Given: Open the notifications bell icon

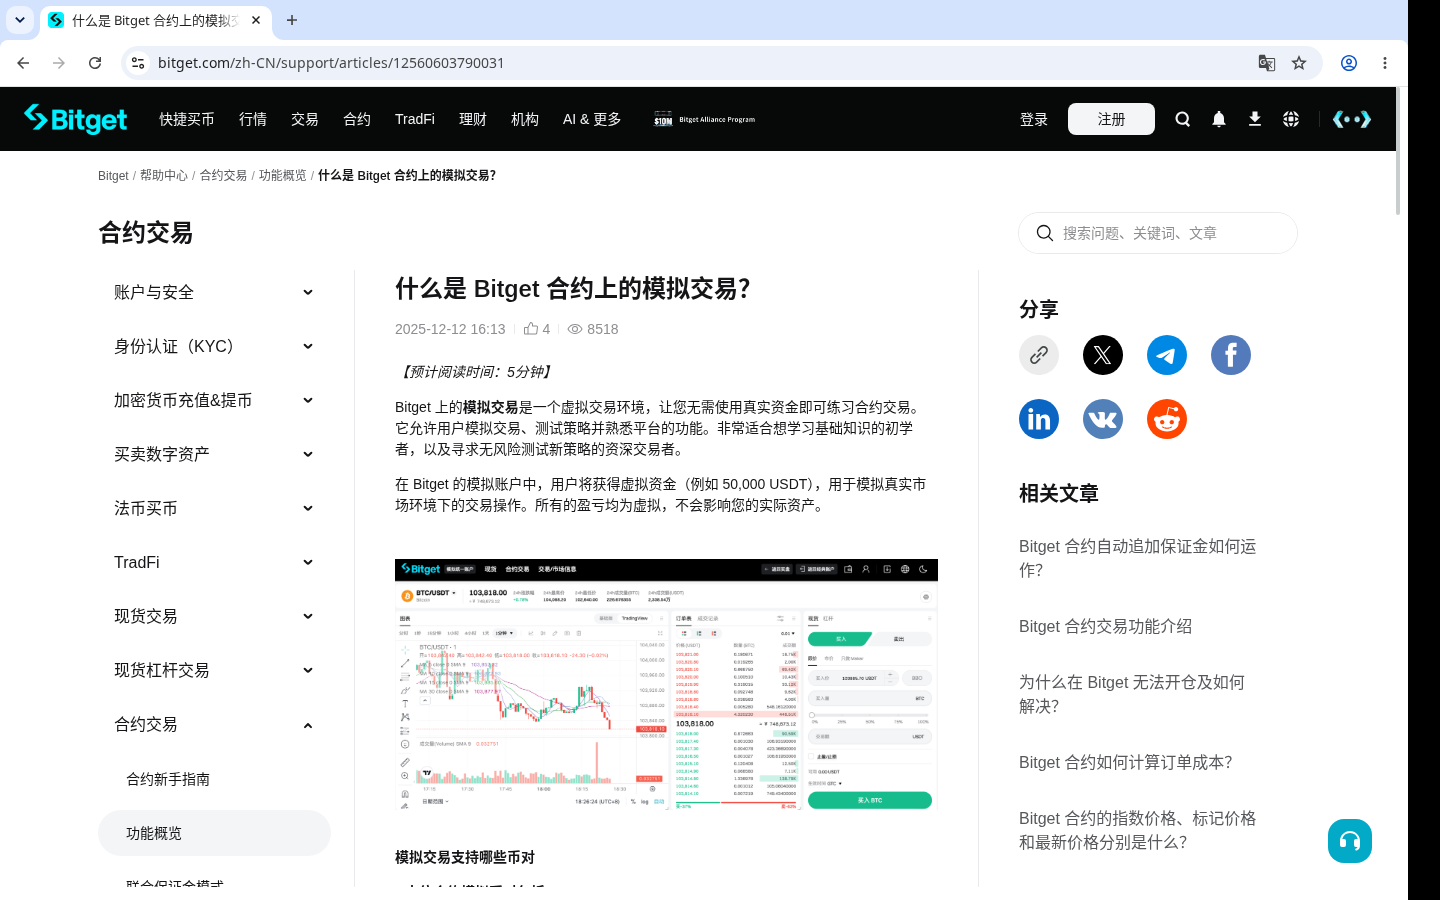Looking at the screenshot, I should [x=1219, y=119].
